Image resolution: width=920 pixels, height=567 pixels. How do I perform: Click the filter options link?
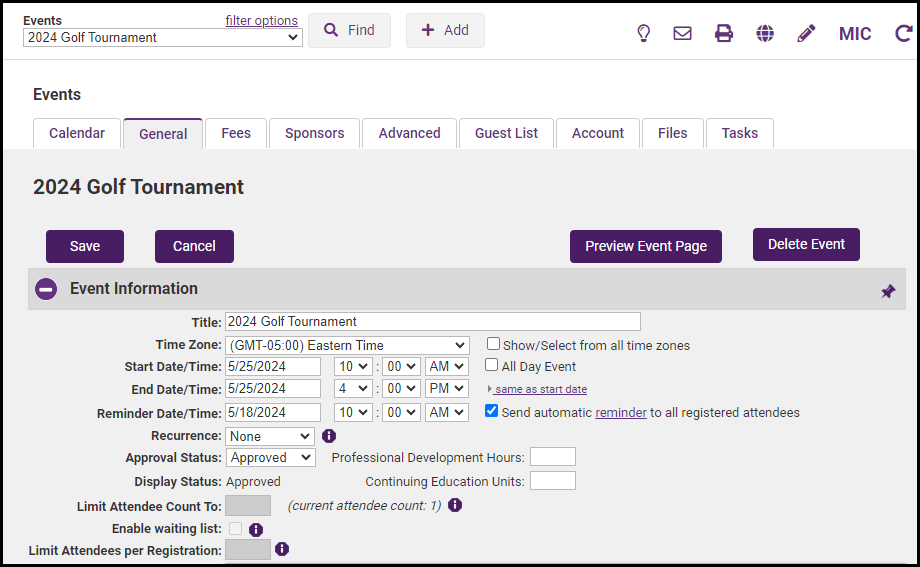tap(261, 20)
